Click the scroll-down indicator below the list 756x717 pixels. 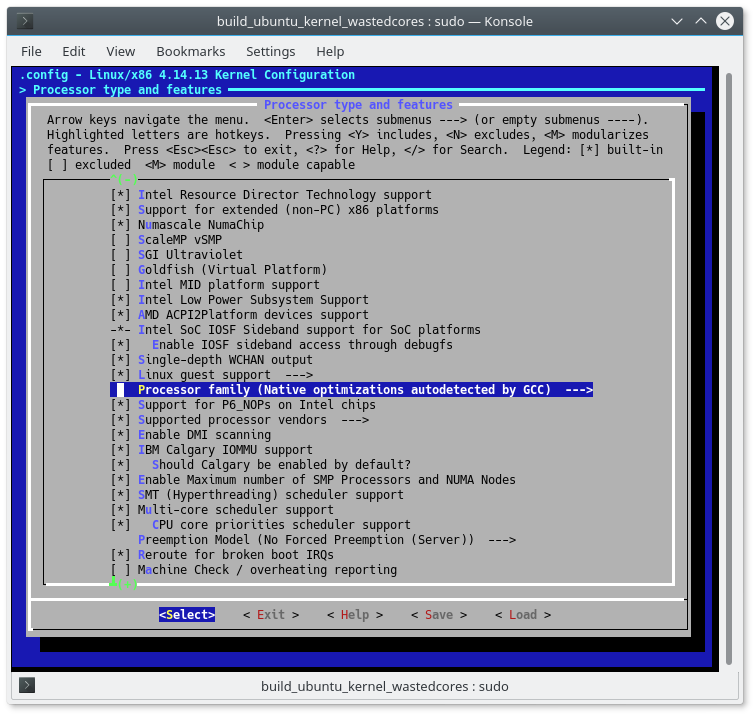click(x=124, y=584)
